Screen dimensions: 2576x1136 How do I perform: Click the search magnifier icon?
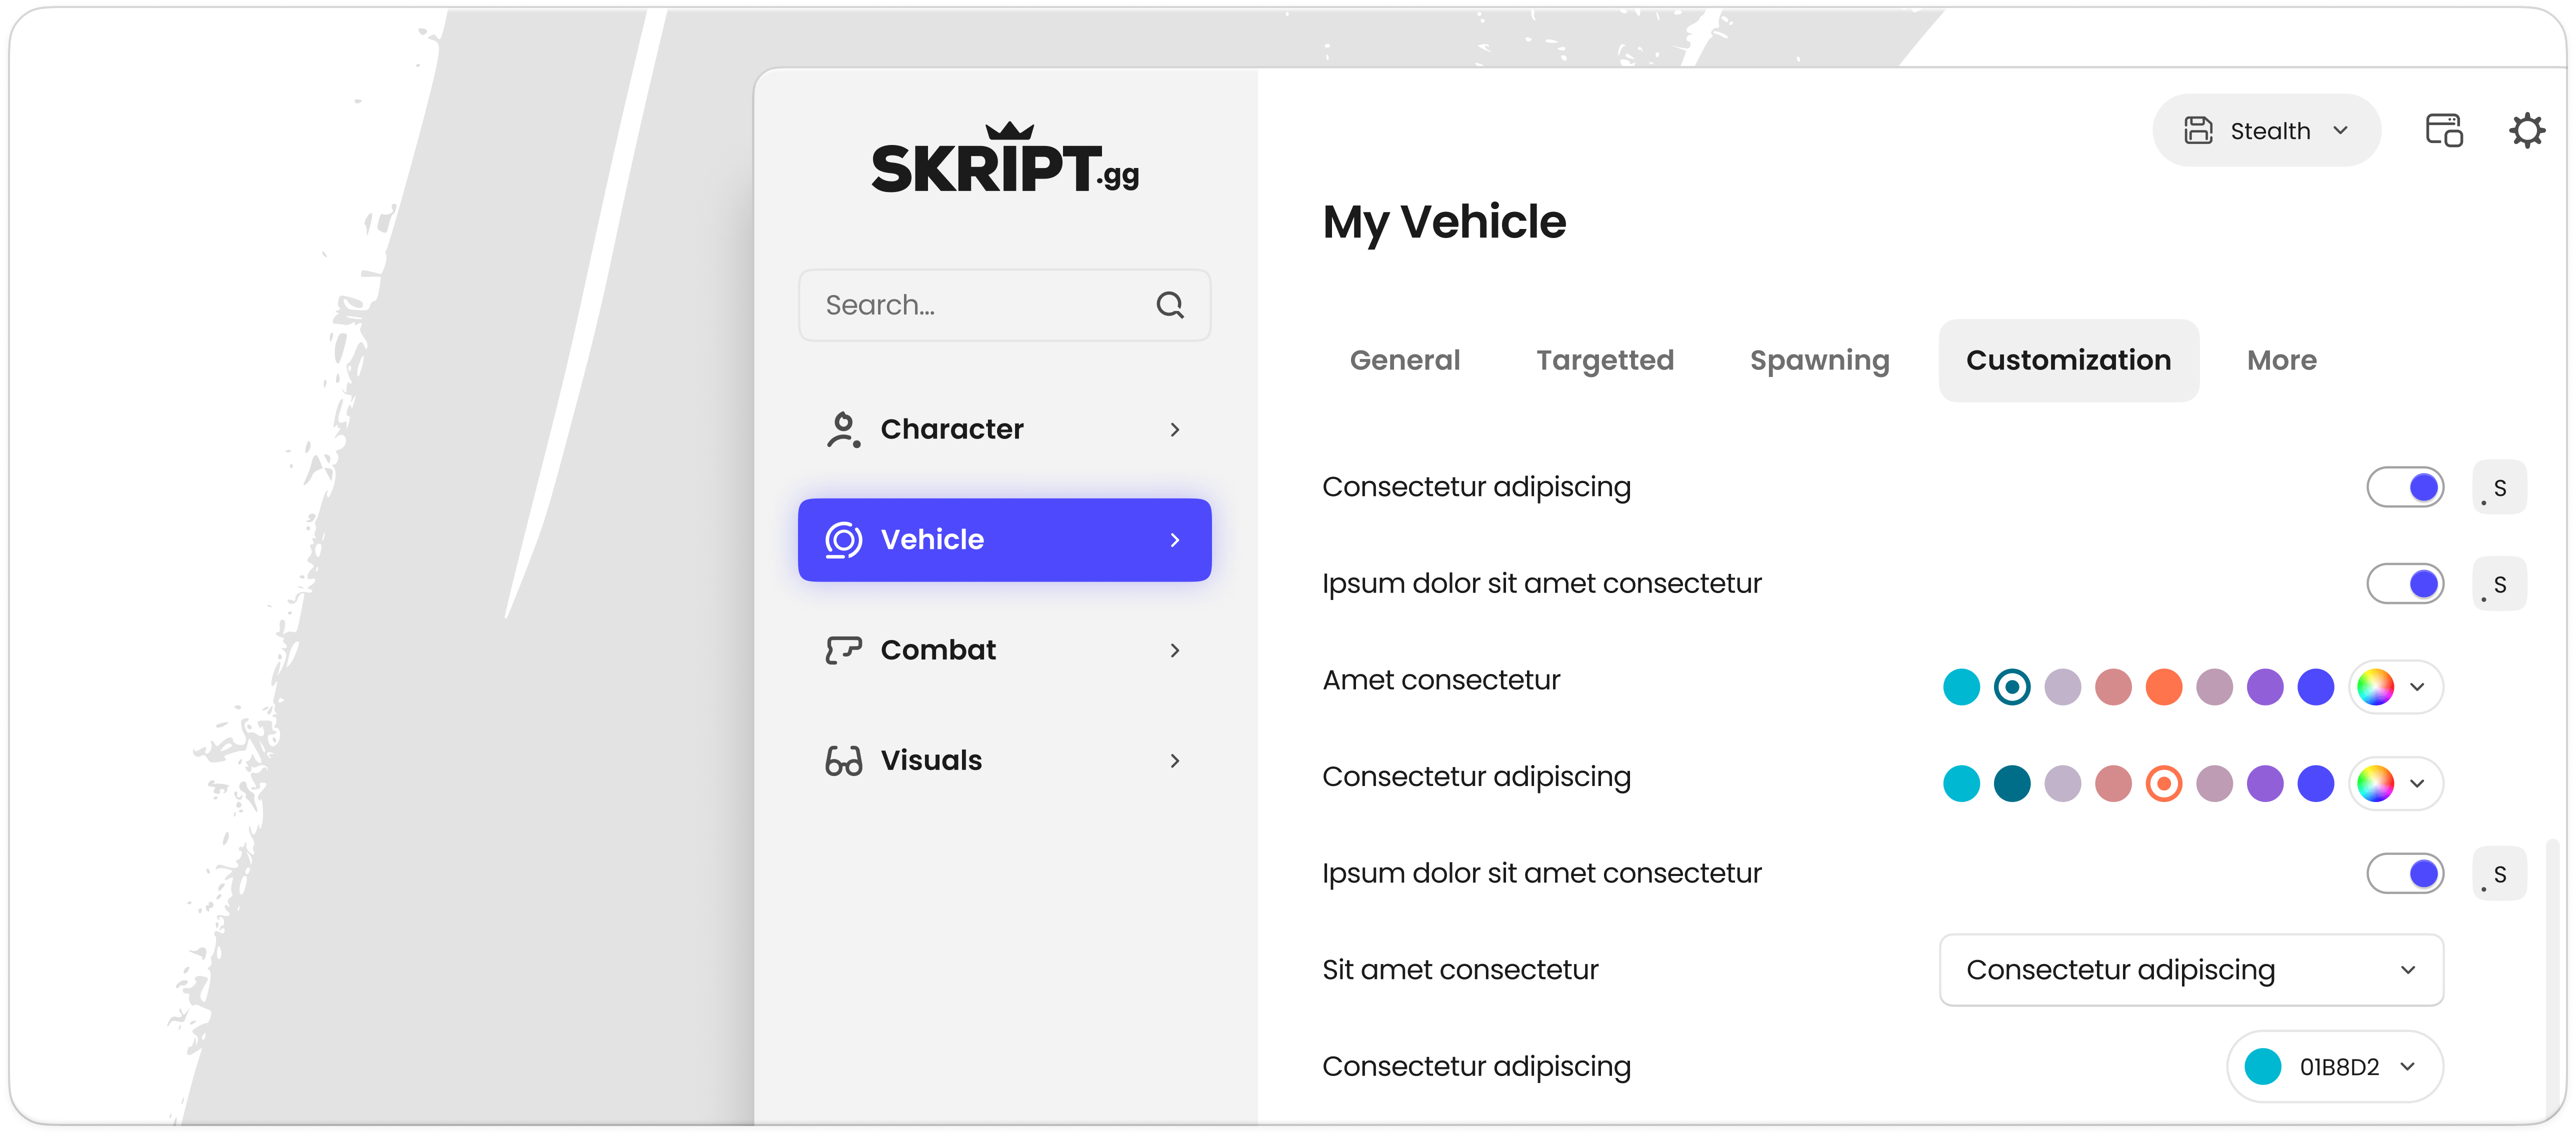[x=1169, y=305]
